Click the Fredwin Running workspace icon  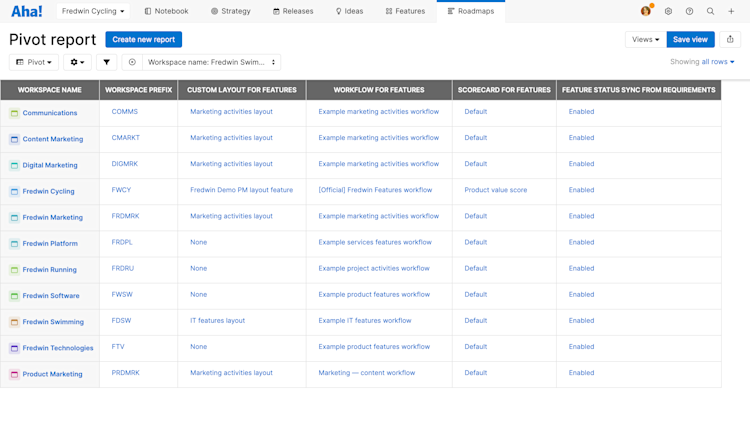(14, 270)
